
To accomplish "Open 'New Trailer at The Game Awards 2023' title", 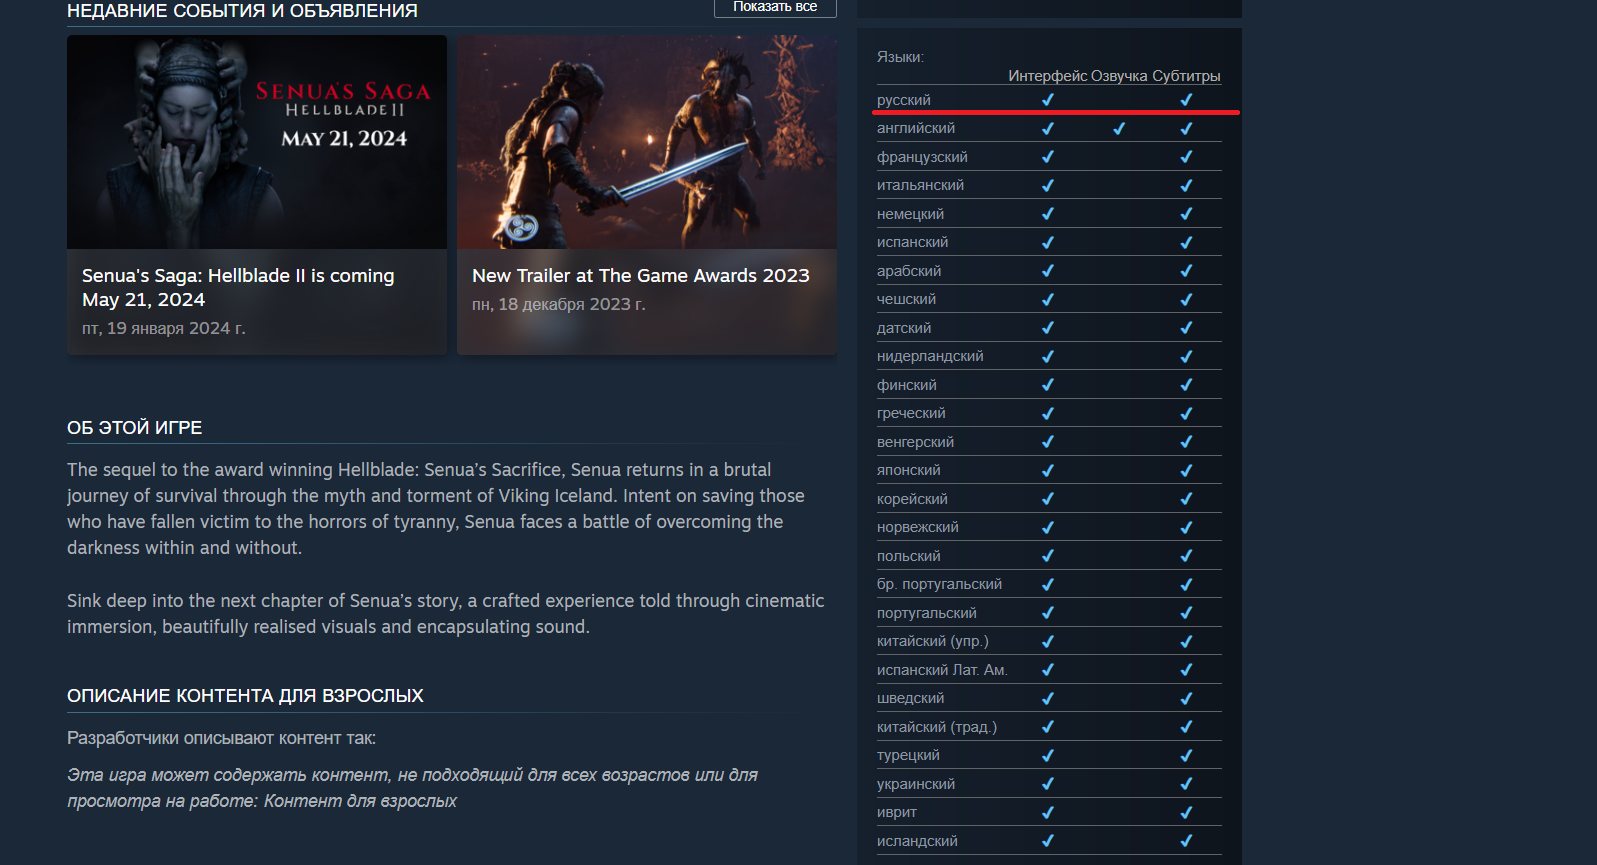I will coord(641,275).
